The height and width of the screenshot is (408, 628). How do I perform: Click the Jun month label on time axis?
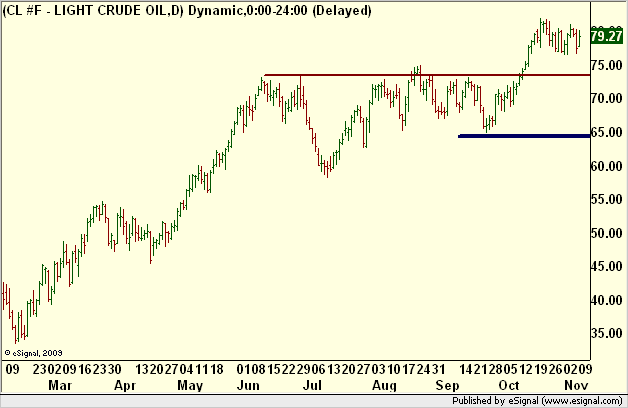tap(248, 386)
